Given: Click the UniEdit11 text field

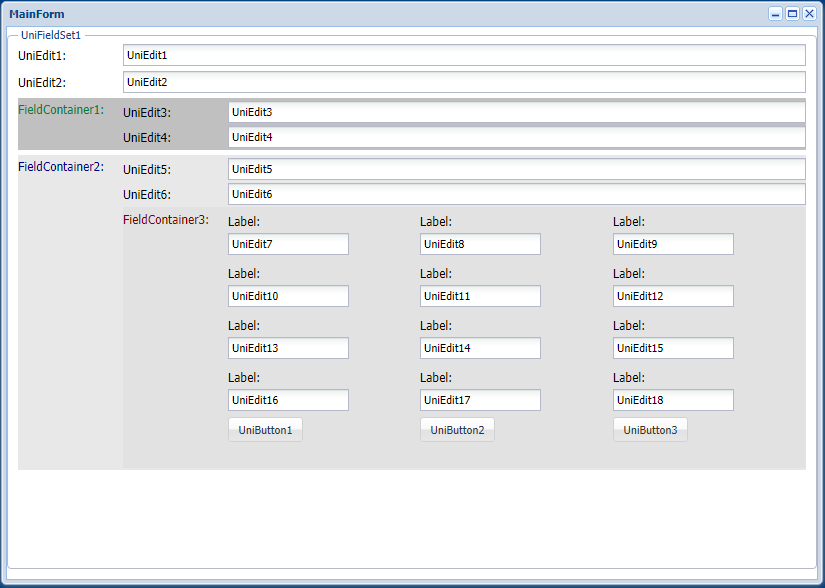Looking at the screenshot, I should [x=480, y=296].
